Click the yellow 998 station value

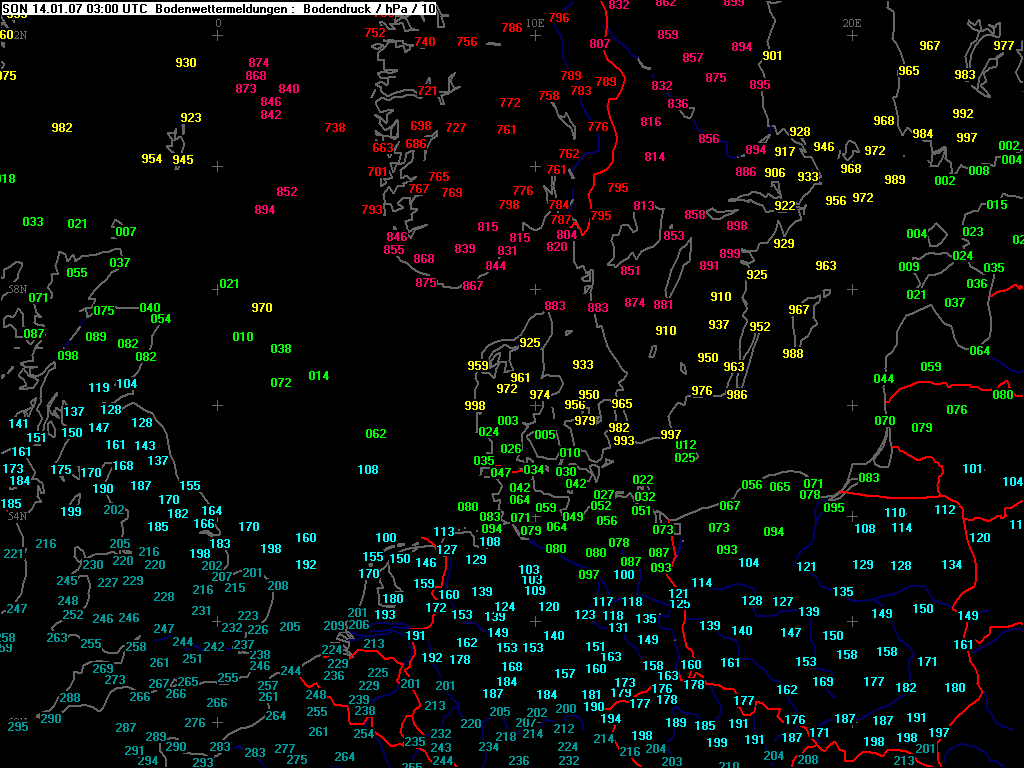click(475, 406)
